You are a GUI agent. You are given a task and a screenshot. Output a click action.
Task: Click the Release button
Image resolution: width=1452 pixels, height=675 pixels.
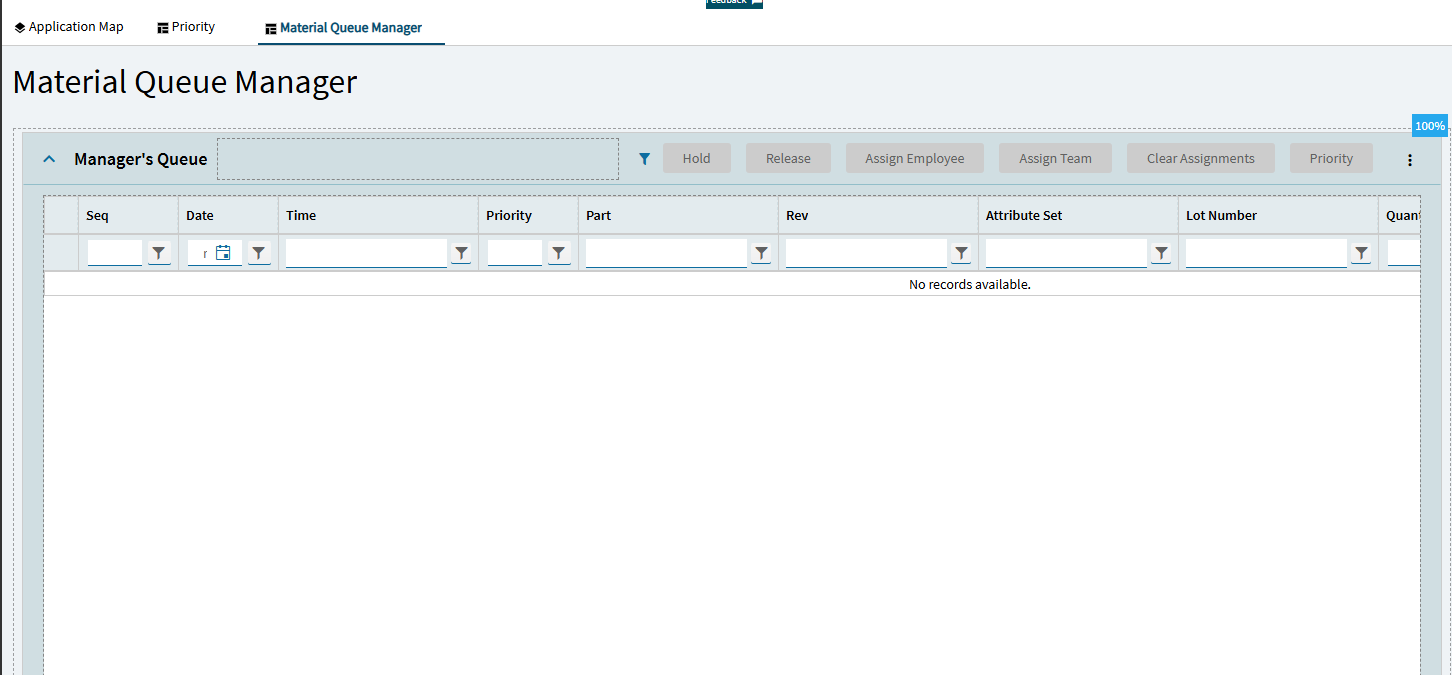(788, 158)
